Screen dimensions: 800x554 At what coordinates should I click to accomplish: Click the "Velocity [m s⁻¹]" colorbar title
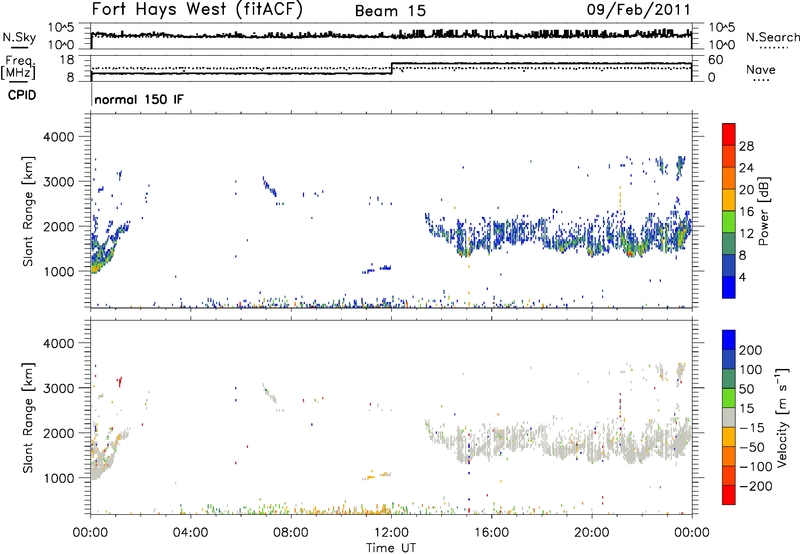coord(782,417)
